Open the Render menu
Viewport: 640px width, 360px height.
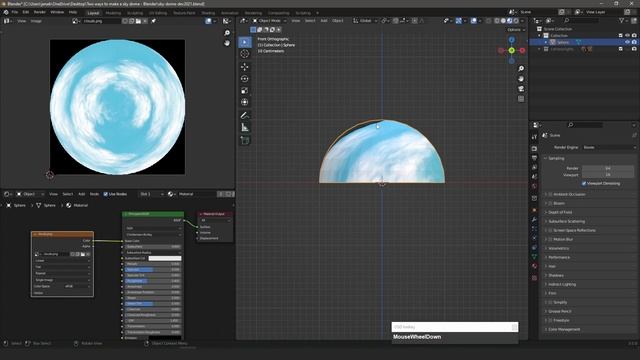pyautogui.click(x=40, y=12)
